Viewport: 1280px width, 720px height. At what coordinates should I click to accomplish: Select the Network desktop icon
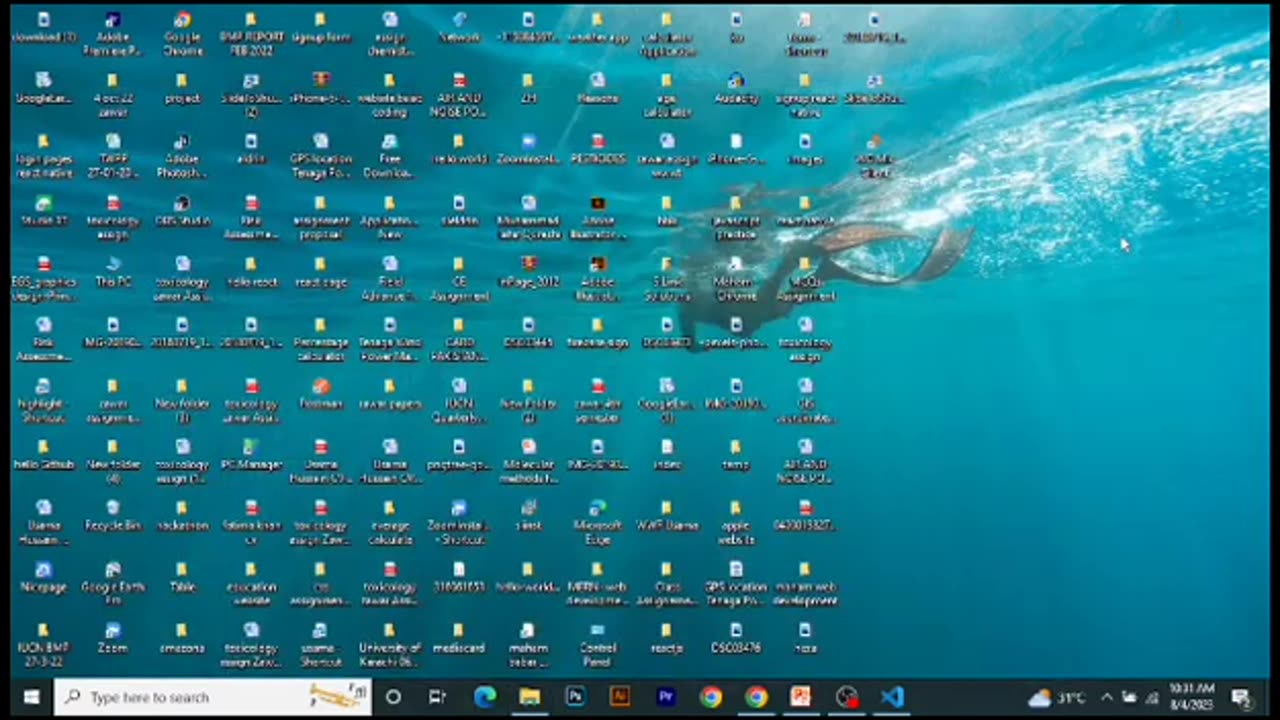coord(459,28)
